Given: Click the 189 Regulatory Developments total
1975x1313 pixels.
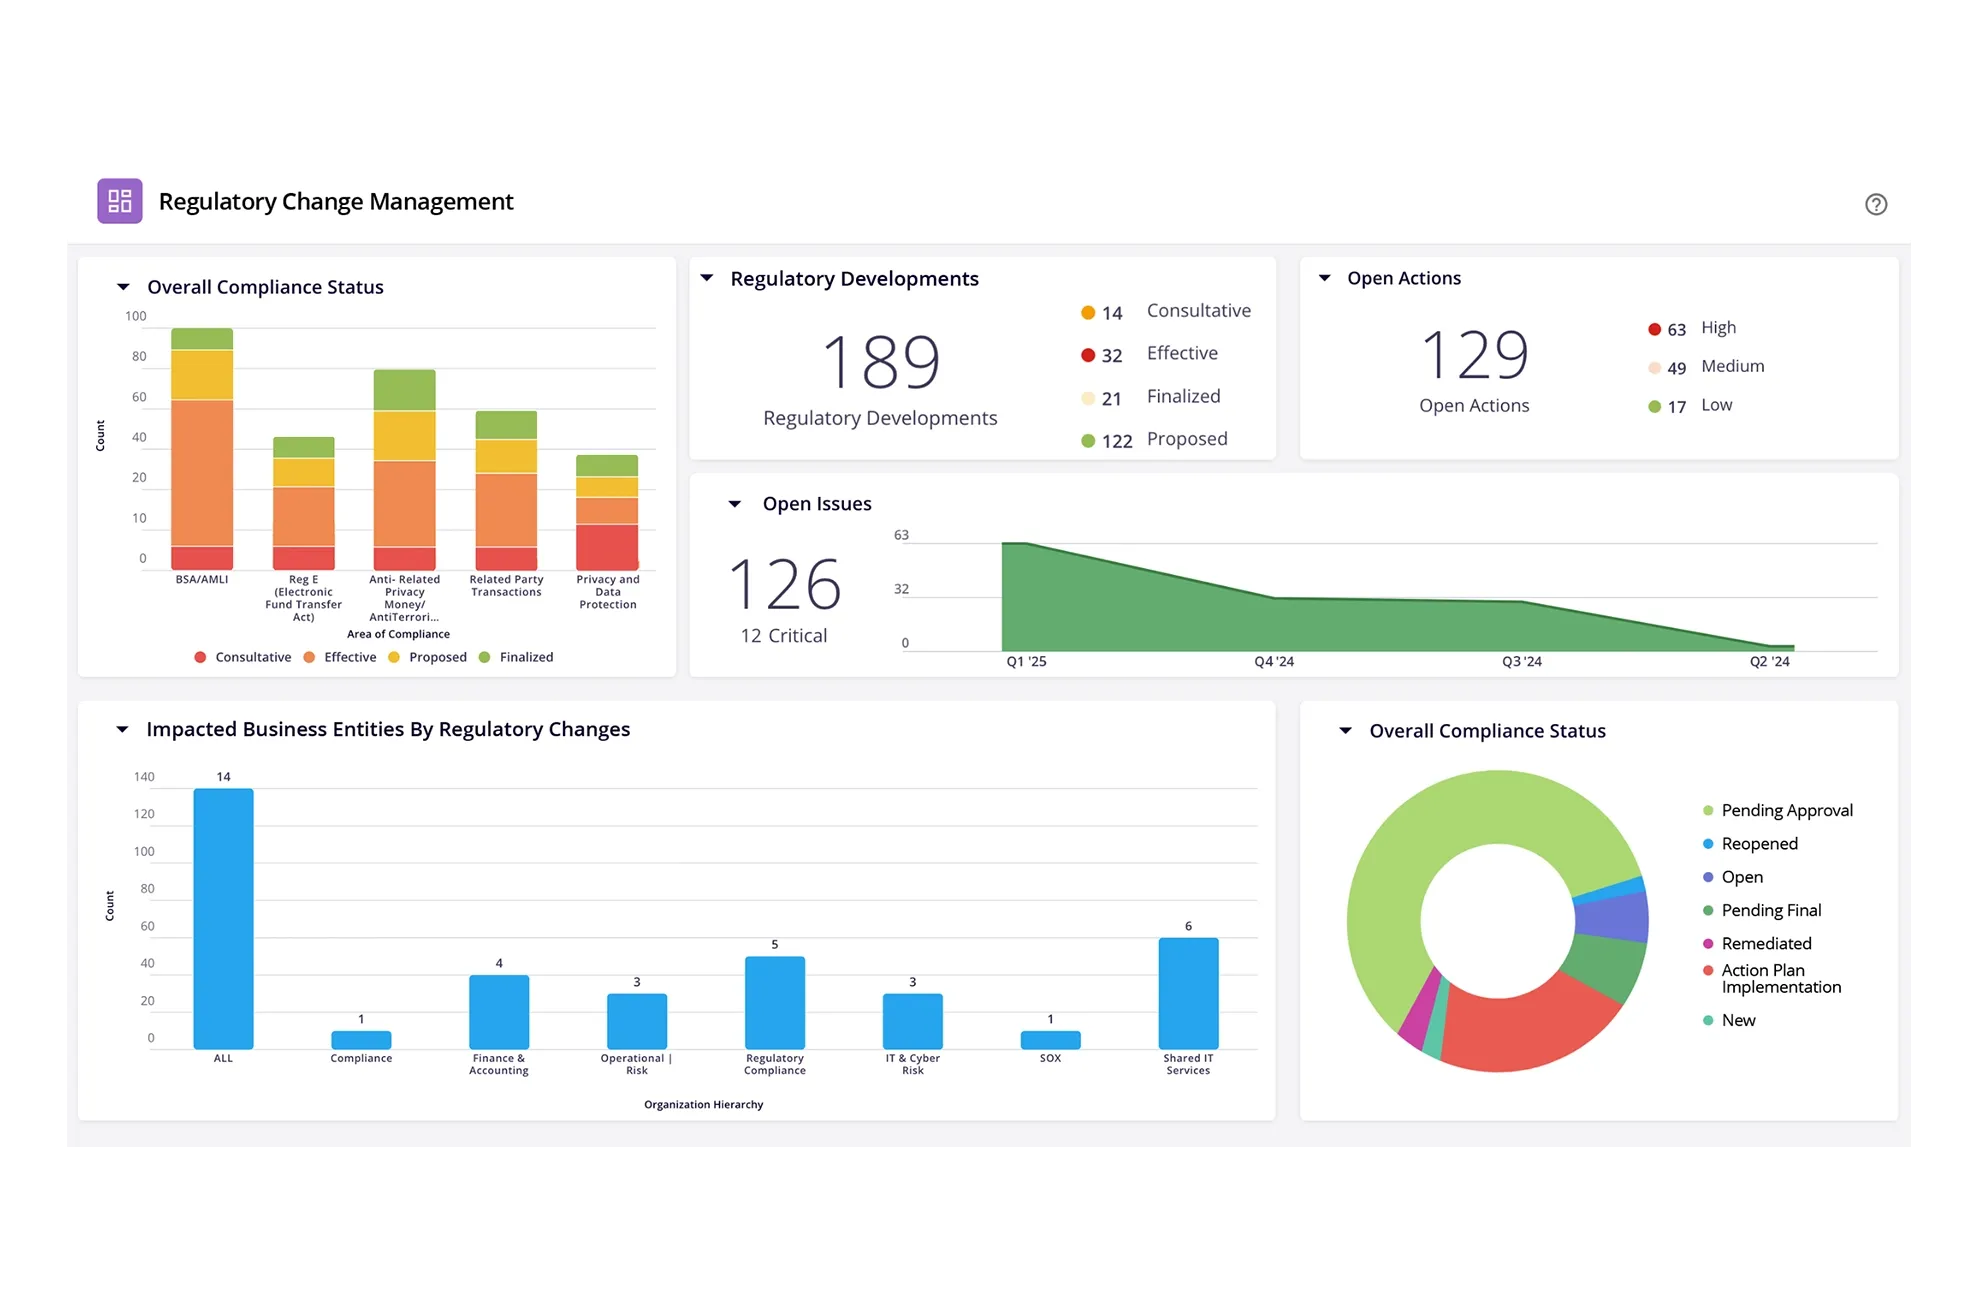Looking at the screenshot, I should click(881, 362).
